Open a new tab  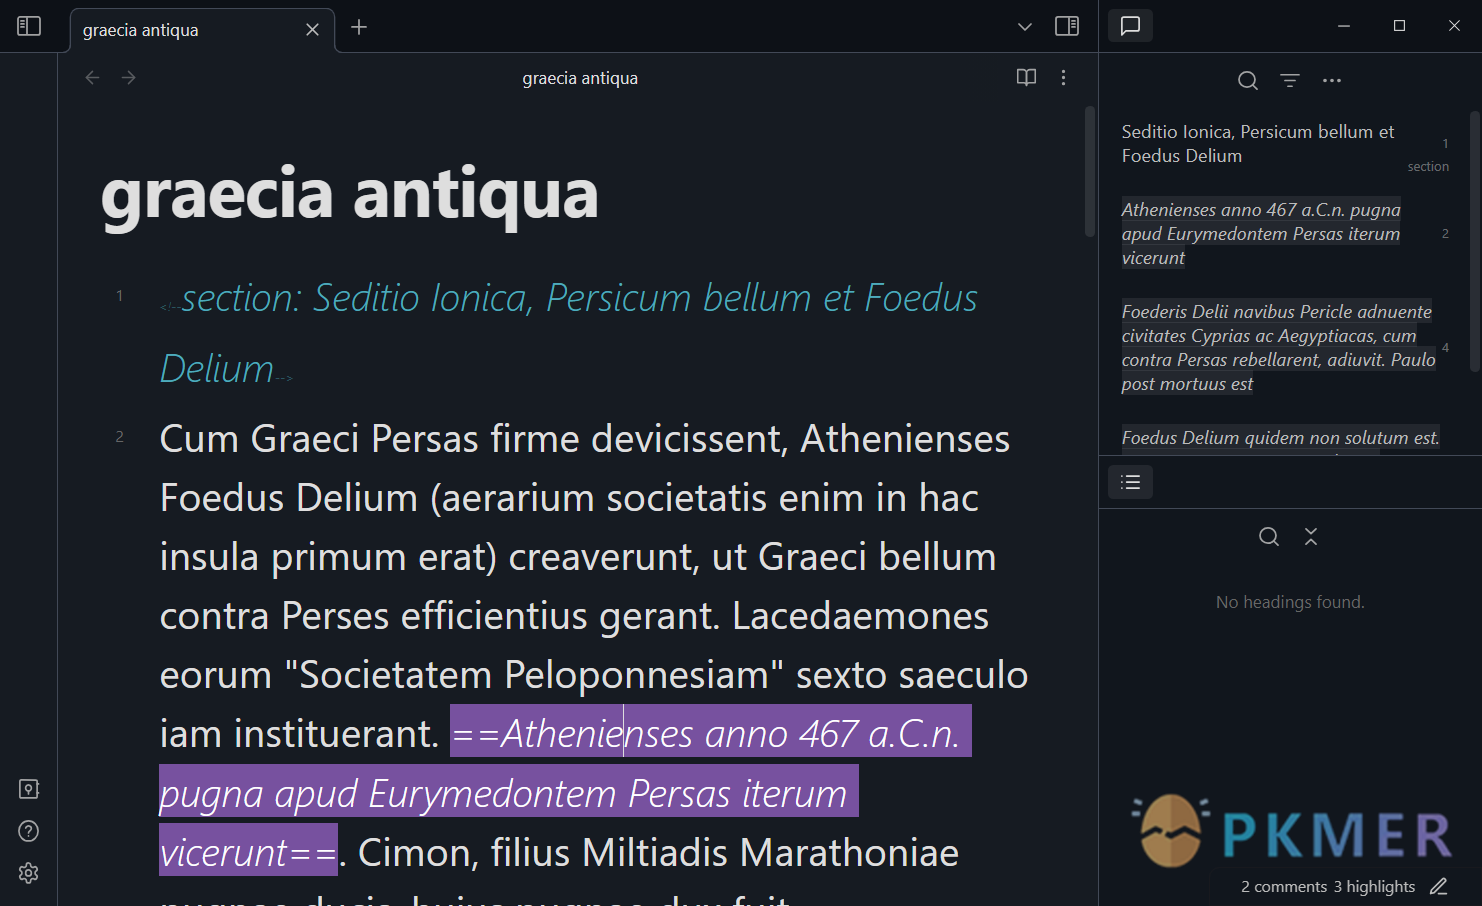pyautogui.click(x=359, y=28)
